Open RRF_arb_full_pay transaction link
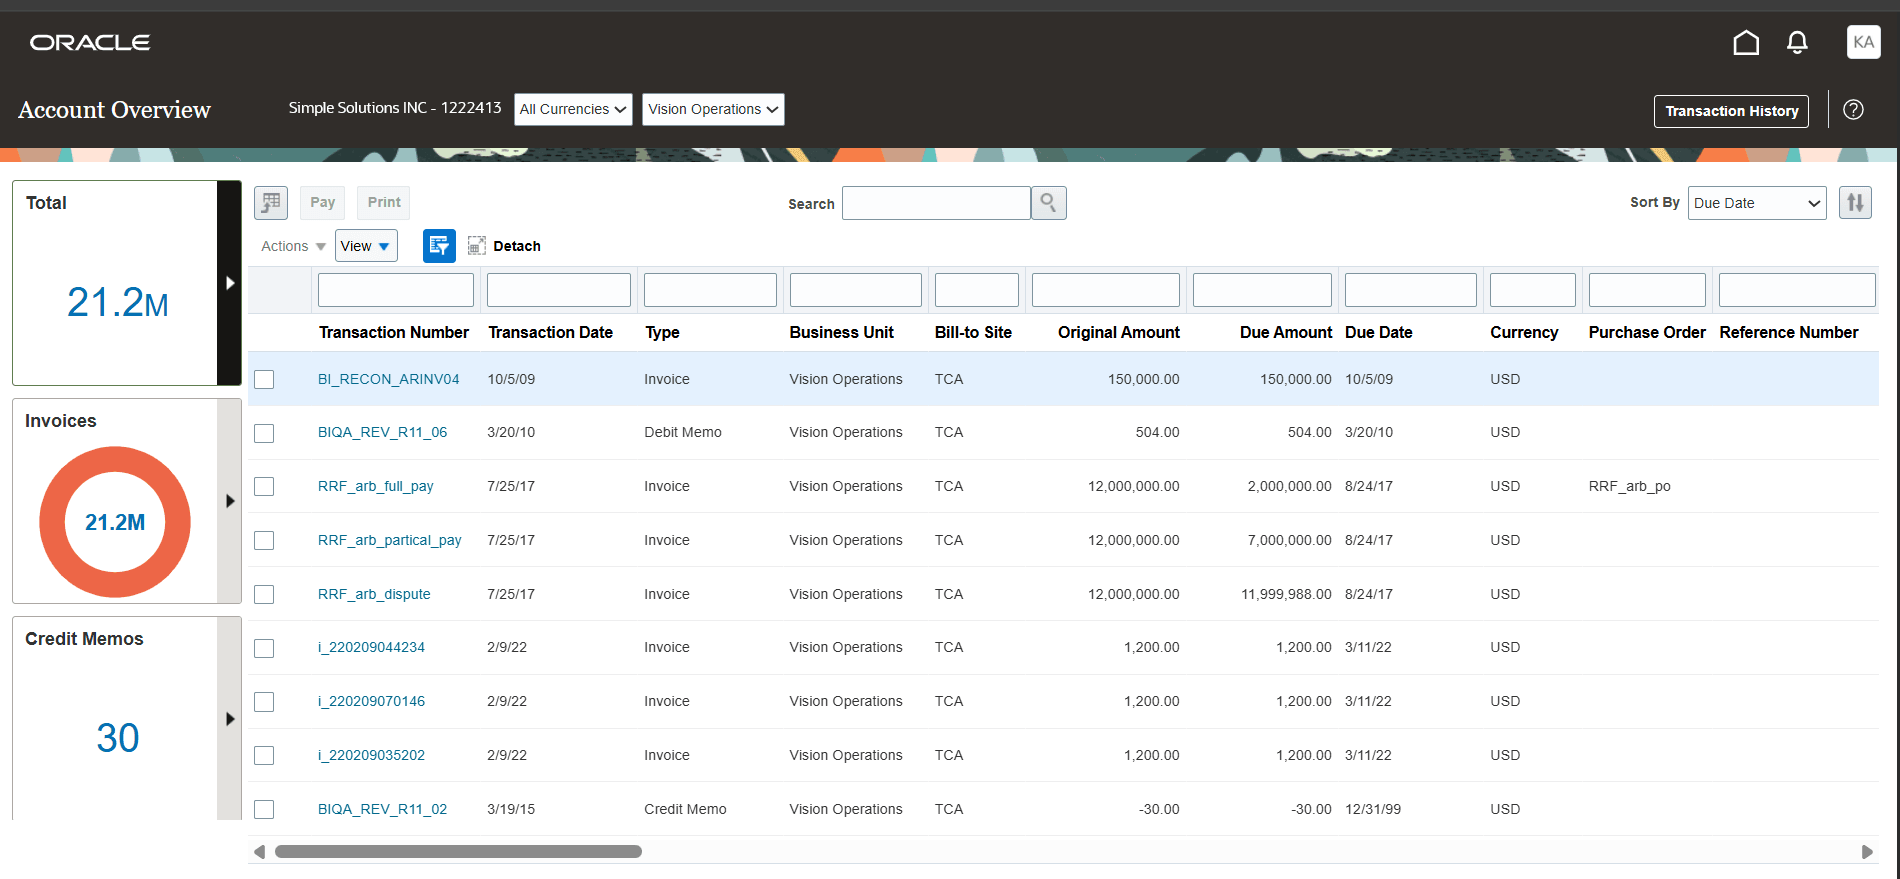The height and width of the screenshot is (879, 1900). (376, 486)
